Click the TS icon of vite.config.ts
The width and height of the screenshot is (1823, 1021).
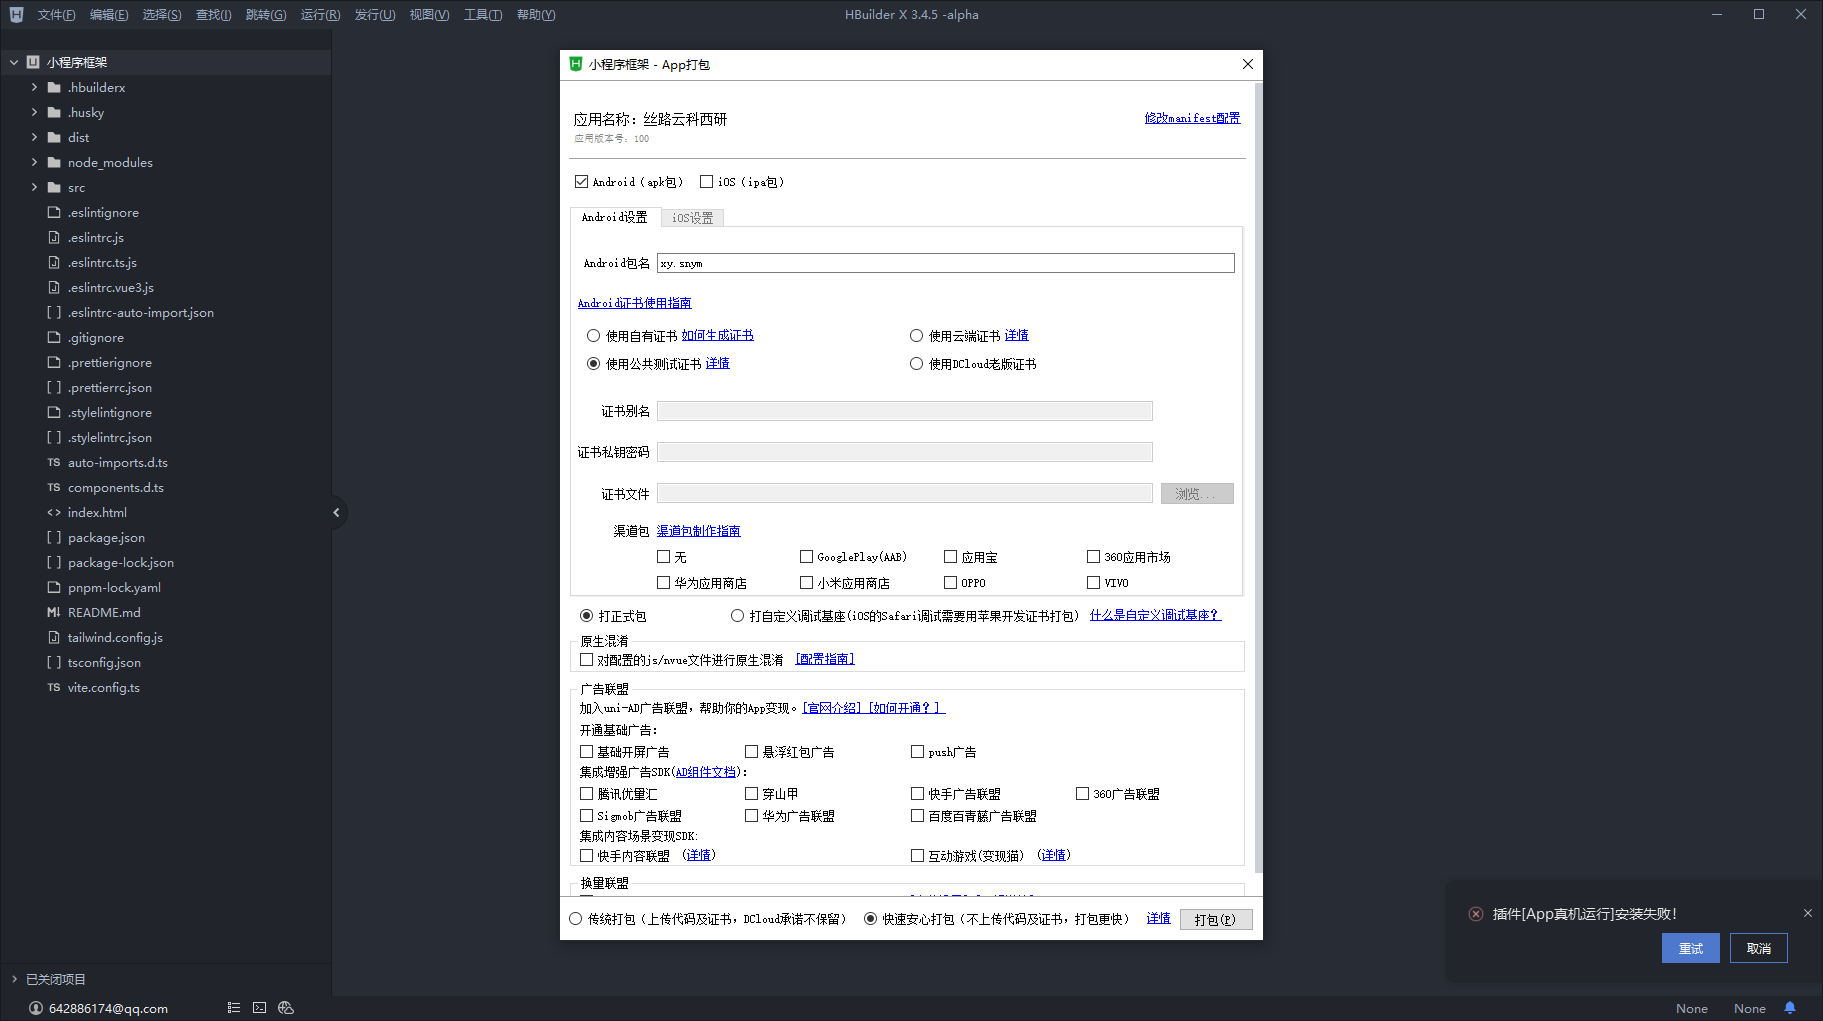pyautogui.click(x=54, y=688)
